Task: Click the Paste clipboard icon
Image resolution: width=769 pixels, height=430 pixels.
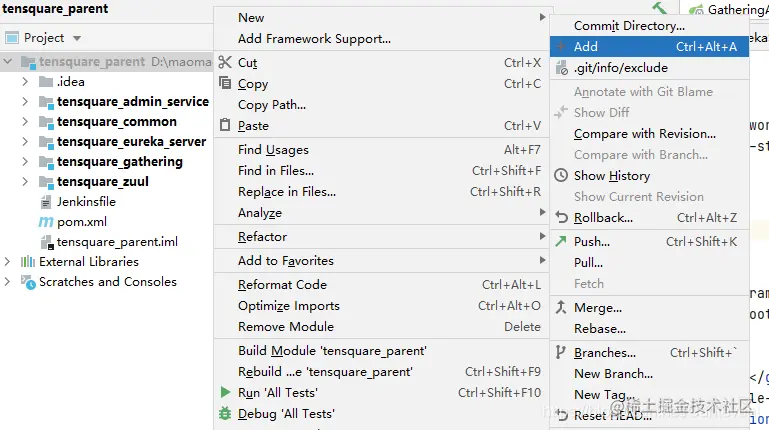Action: pyautogui.click(x=225, y=125)
